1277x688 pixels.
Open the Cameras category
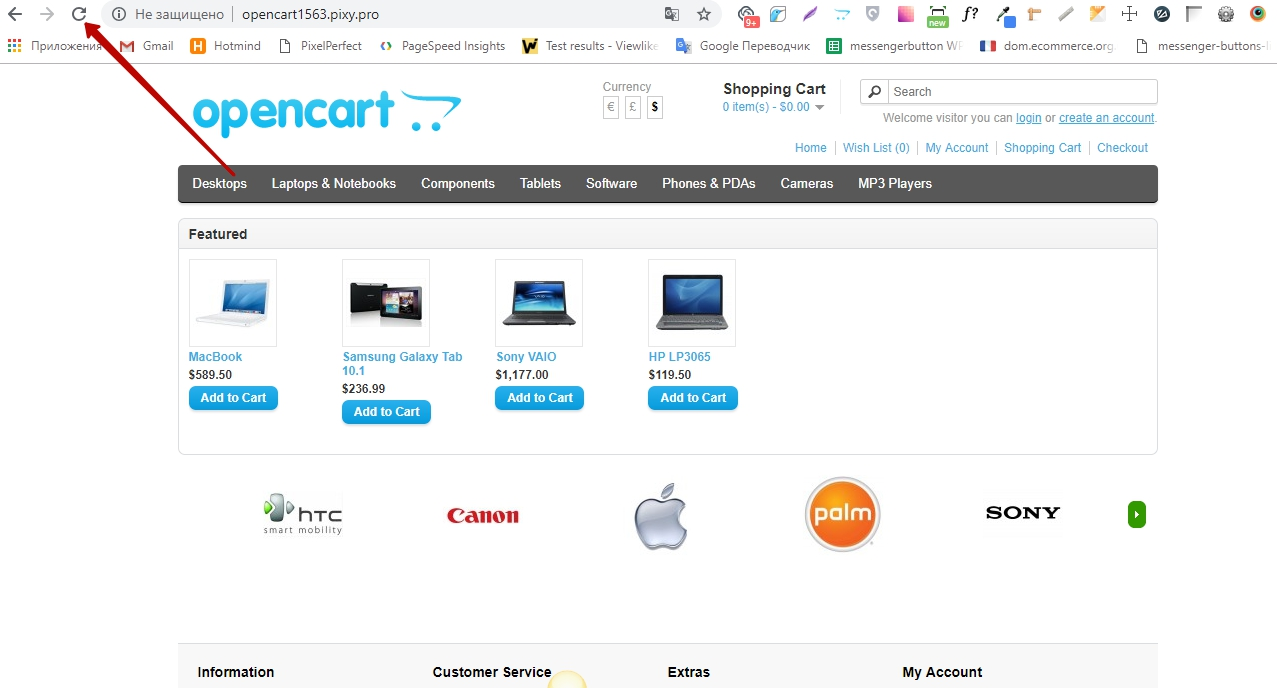[807, 184]
